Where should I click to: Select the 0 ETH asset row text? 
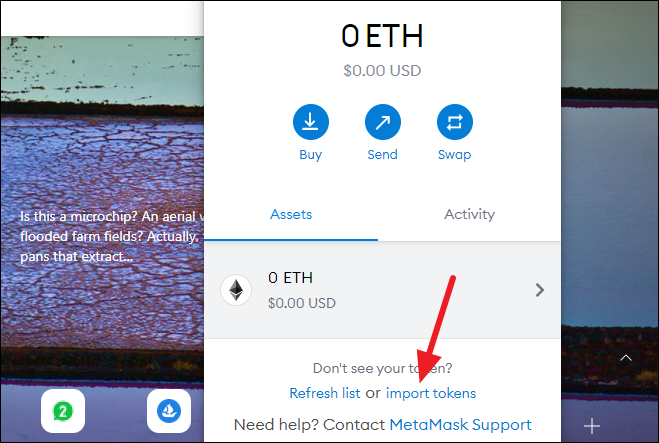tap(290, 278)
